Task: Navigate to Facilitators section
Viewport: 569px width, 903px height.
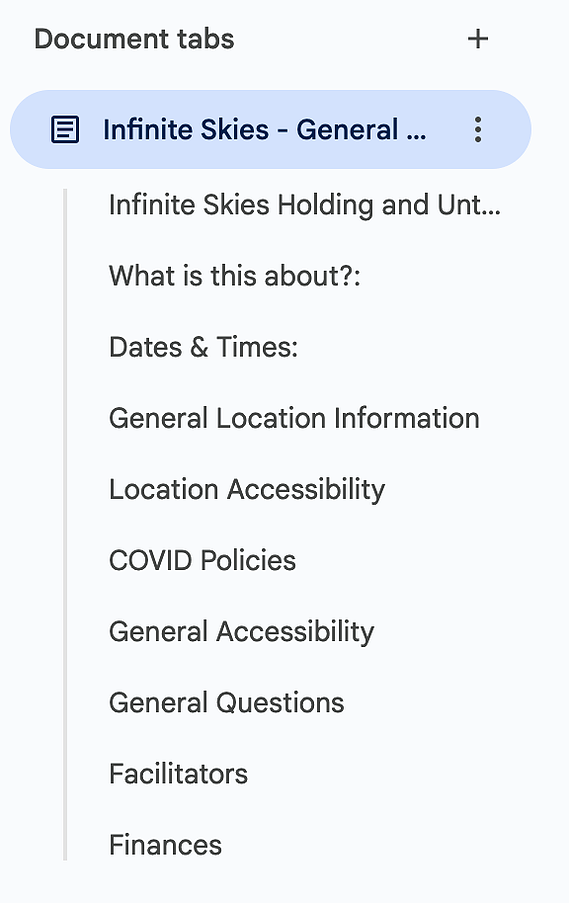Action: (x=178, y=774)
